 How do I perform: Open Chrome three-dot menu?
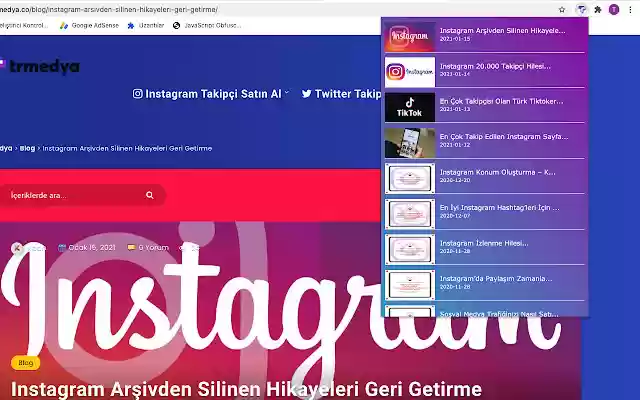tap(630, 9)
